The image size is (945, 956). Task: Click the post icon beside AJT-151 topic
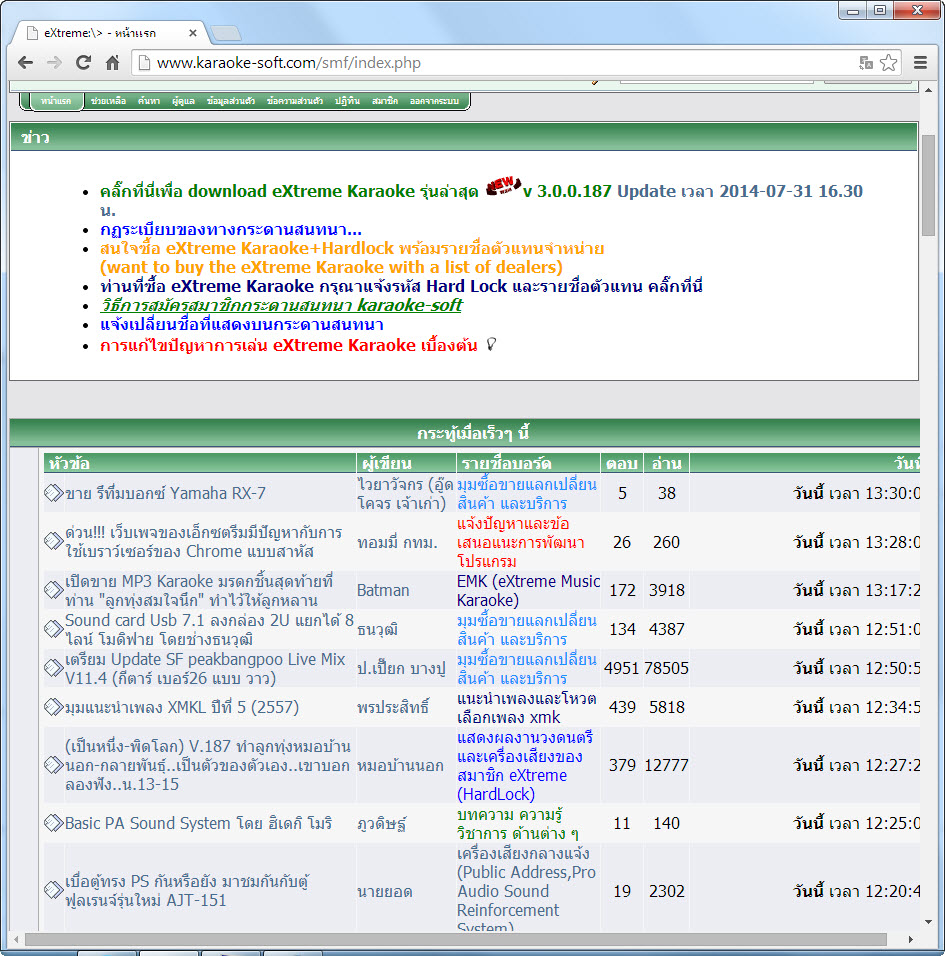click(54, 890)
